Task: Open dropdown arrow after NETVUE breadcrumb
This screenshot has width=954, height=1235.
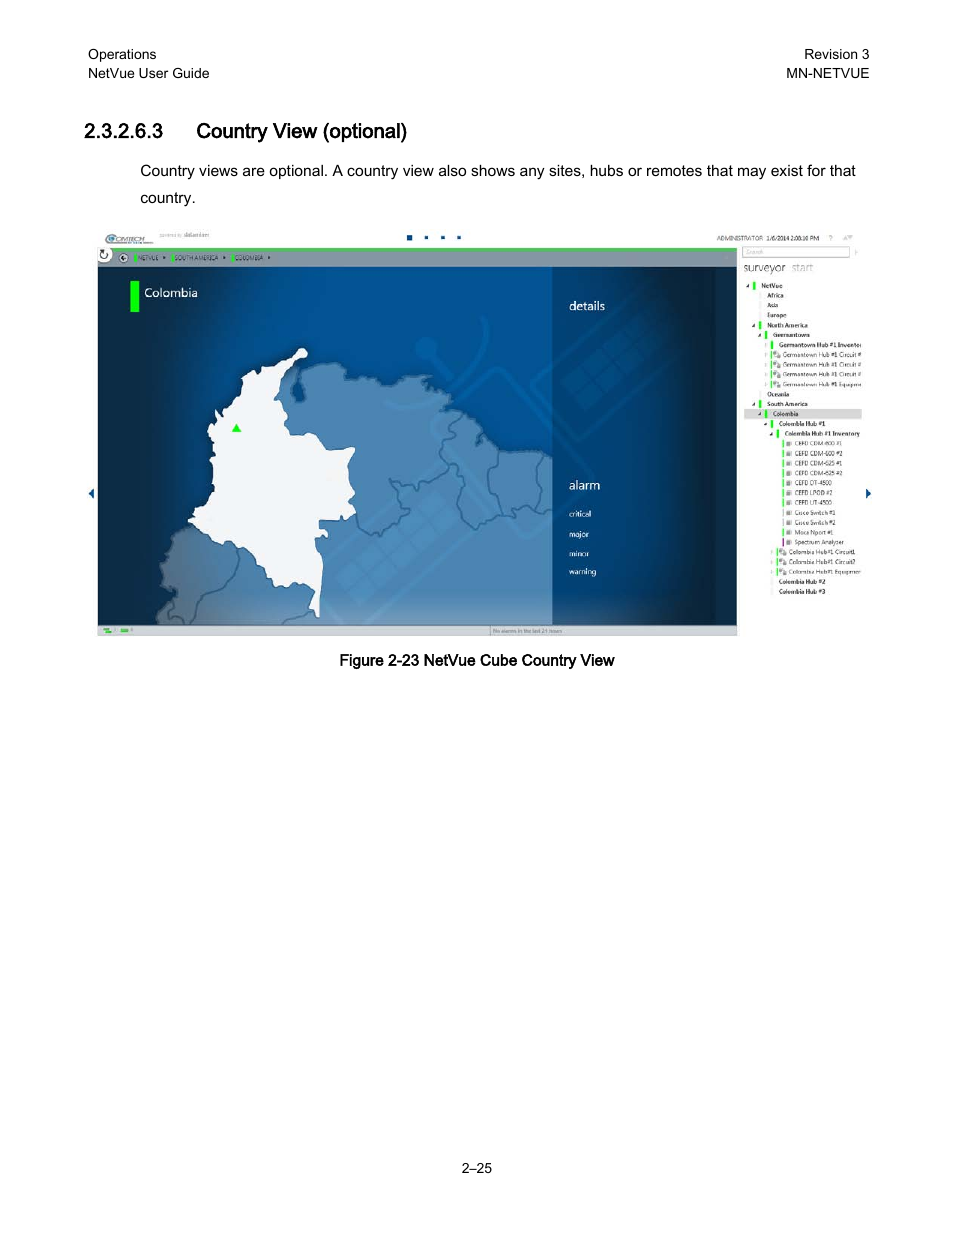Action: tap(165, 258)
